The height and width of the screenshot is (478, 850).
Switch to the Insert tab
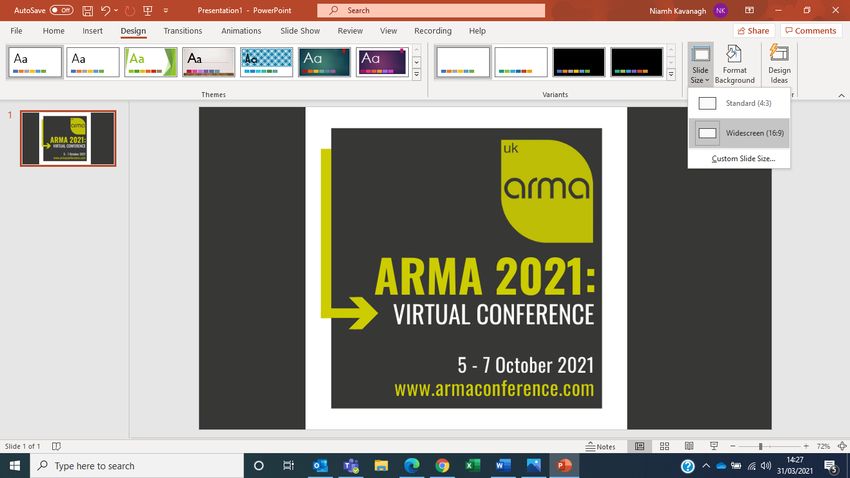(x=92, y=31)
